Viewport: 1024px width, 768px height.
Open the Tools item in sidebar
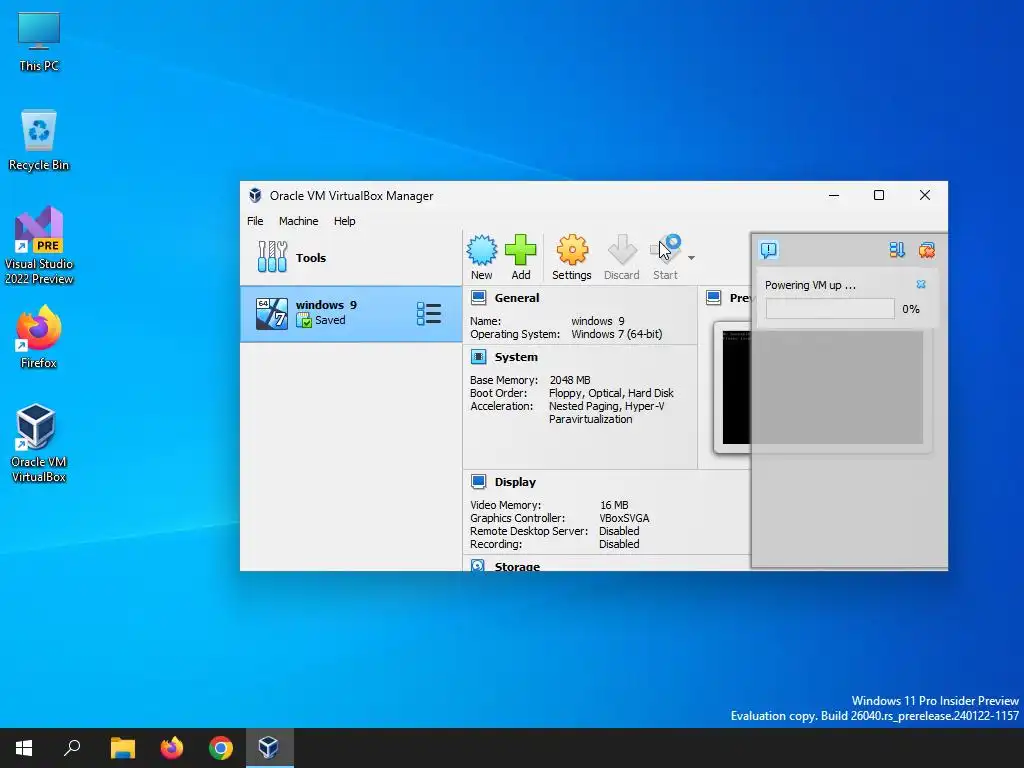point(351,257)
